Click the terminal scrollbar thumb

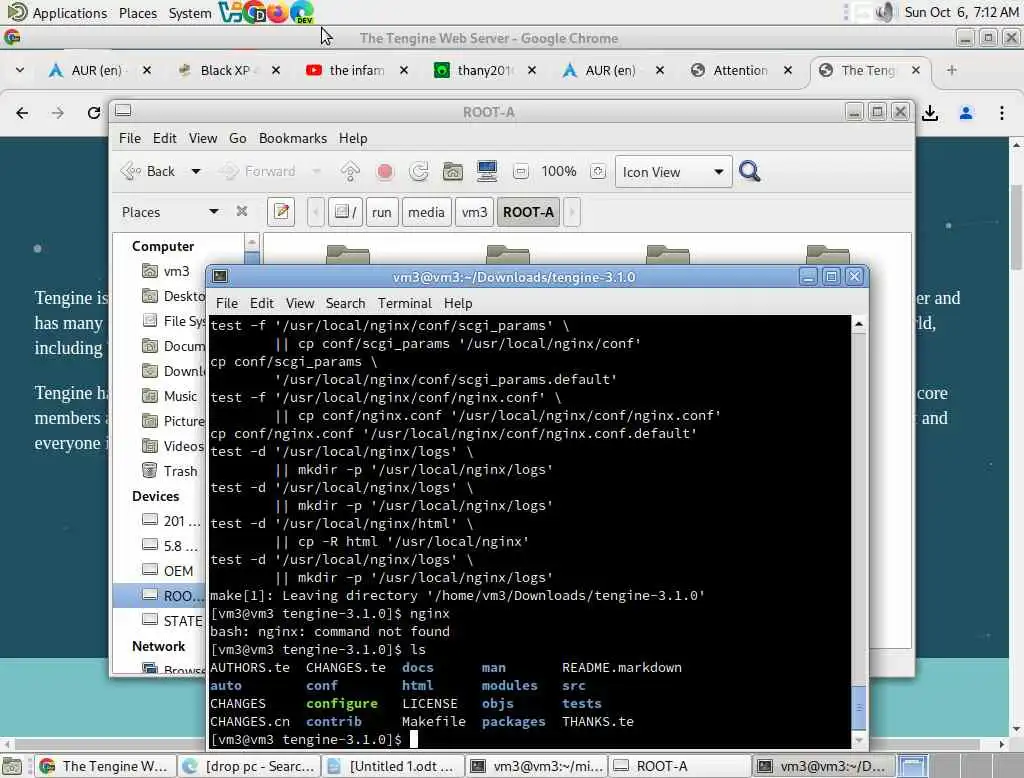[859, 708]
